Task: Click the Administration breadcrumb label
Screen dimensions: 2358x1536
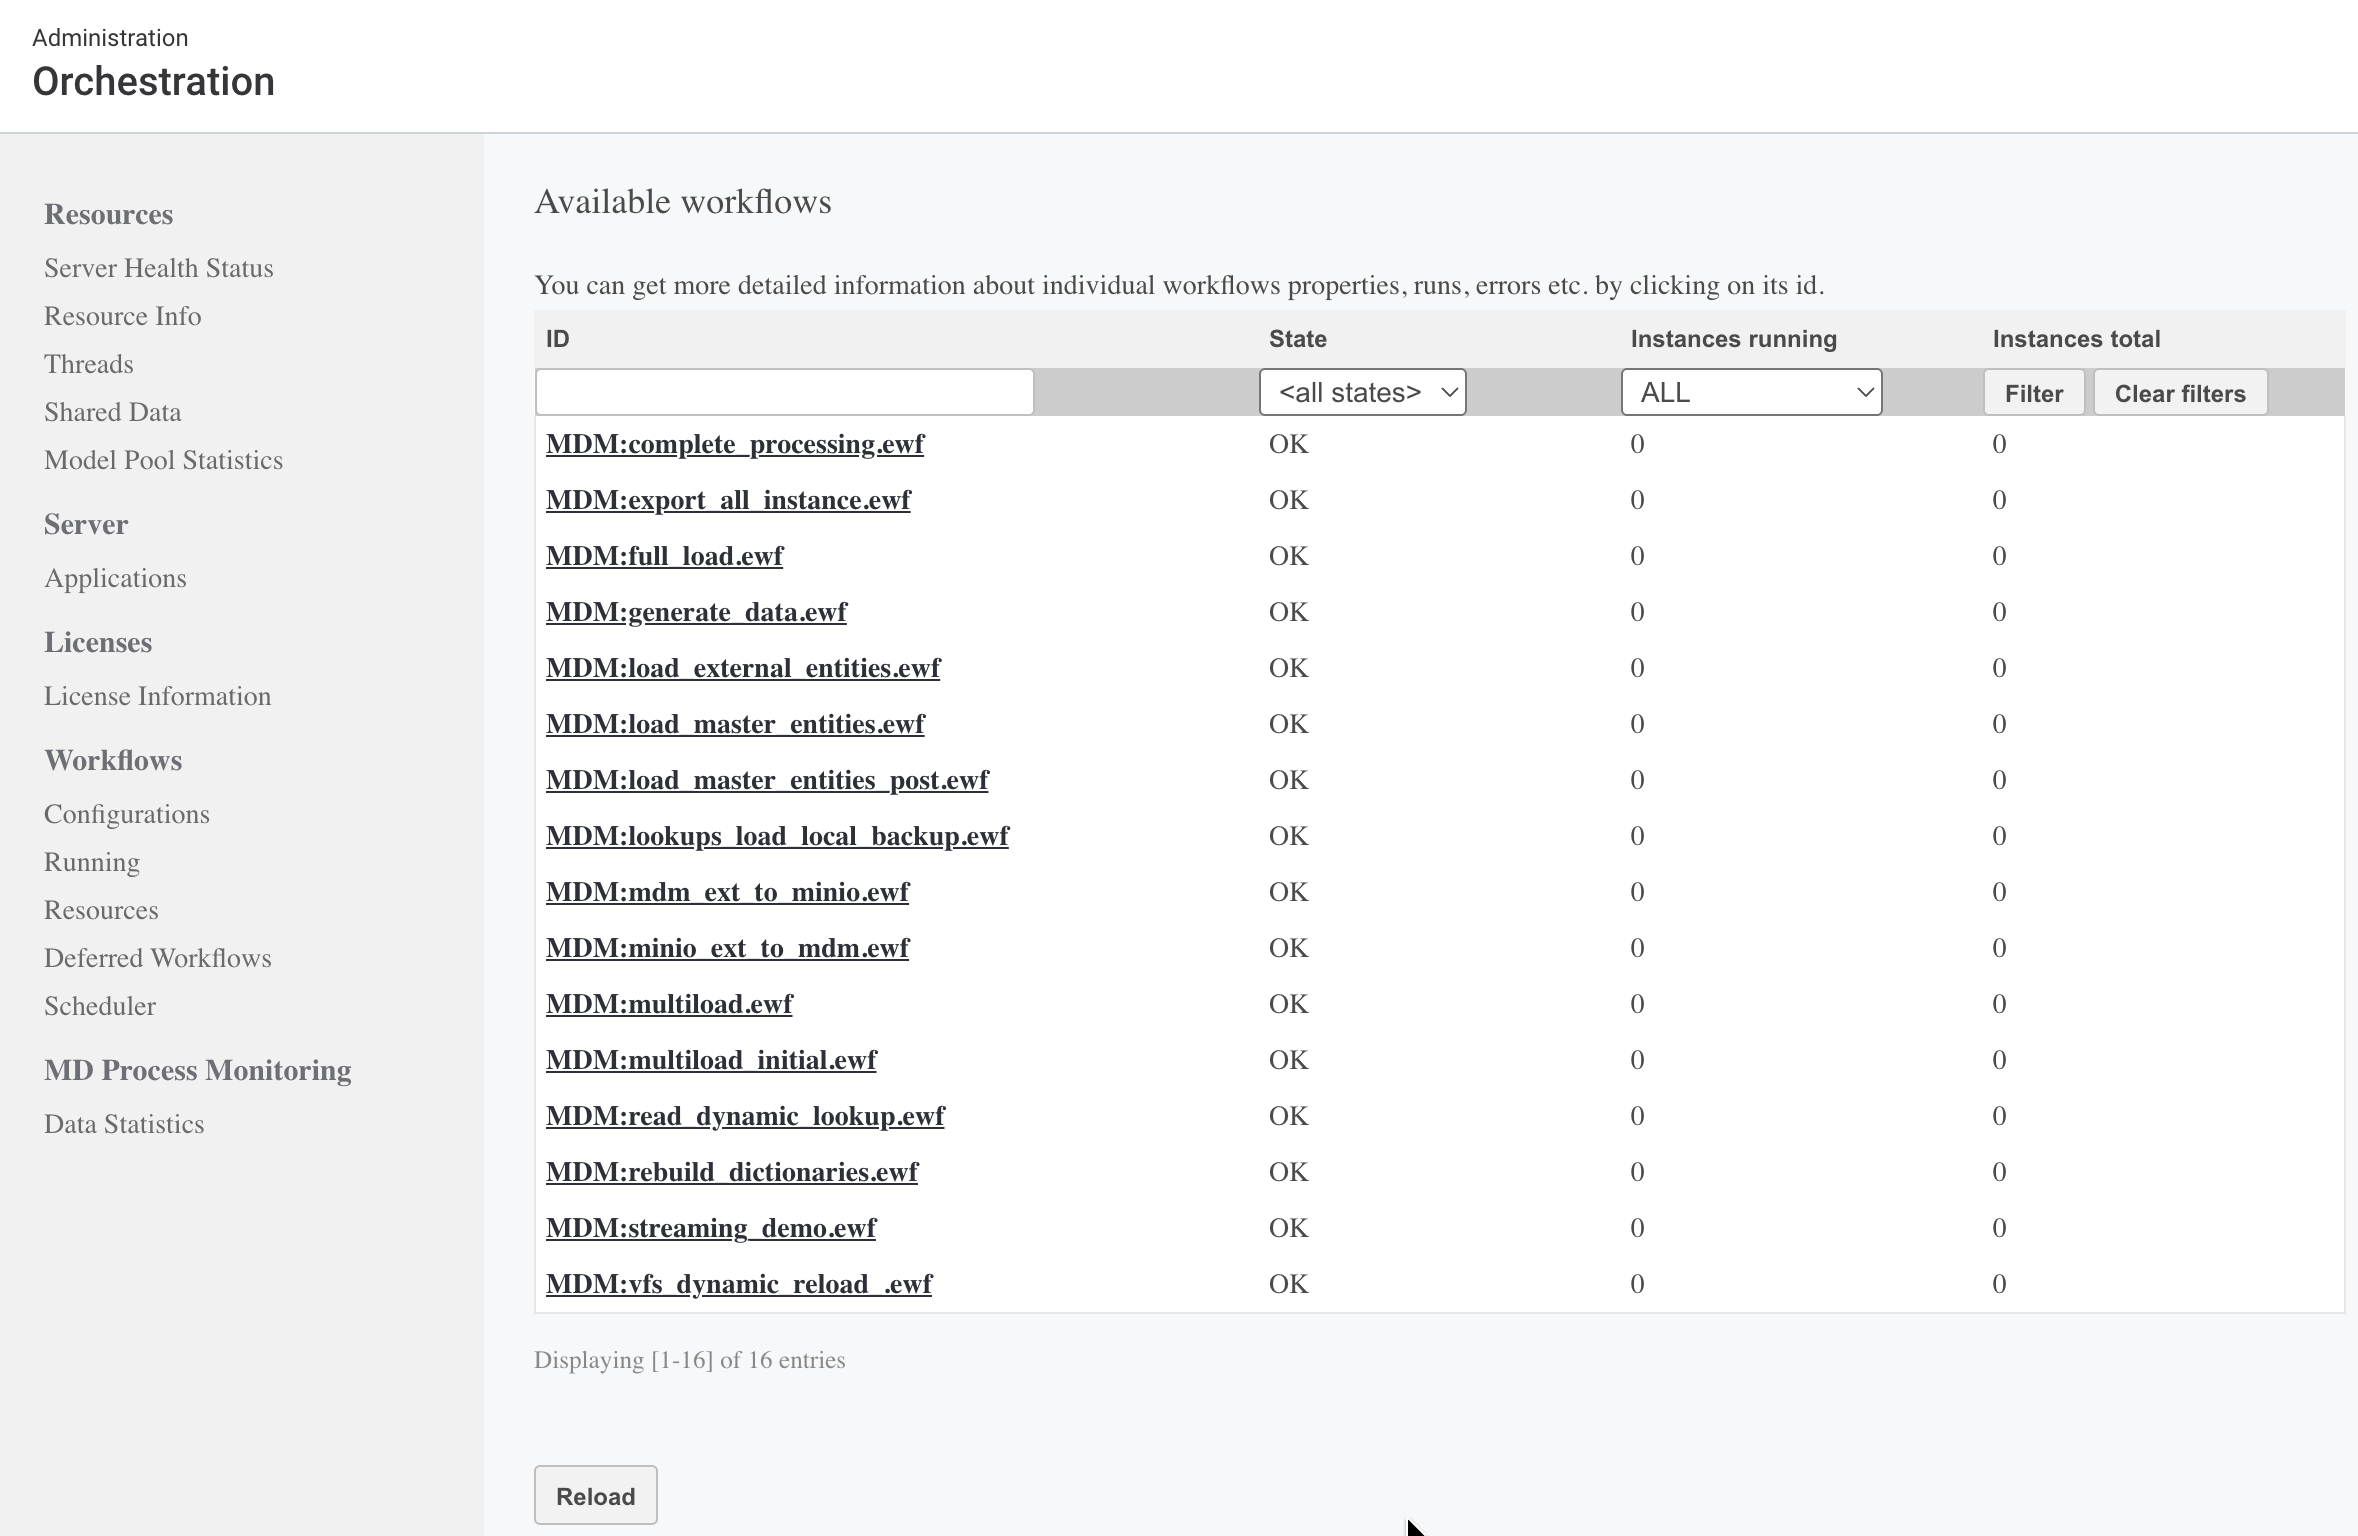Action: click(110, 38)
